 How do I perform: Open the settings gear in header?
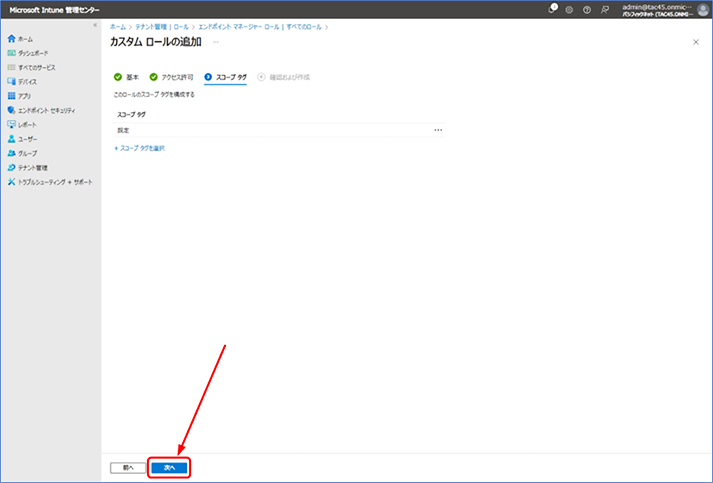click(x=569, y=10)
